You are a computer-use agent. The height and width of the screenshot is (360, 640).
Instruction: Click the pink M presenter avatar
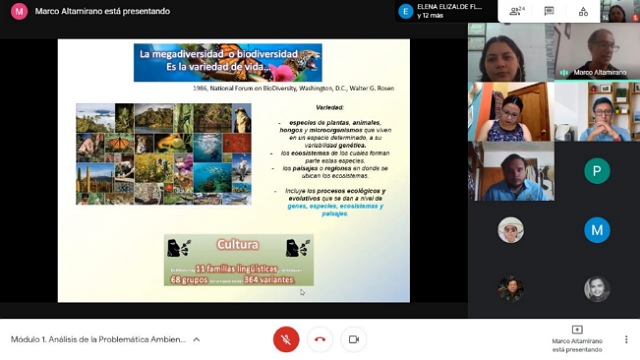coord(19,11)
